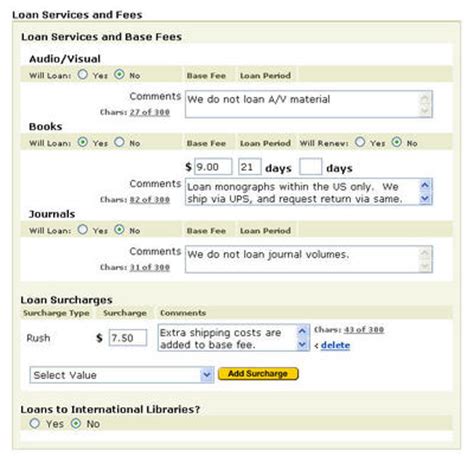Viewport: 474px width, 457px height.
Task: Open the Select Value surcharge dropdown
Action: click(x=122, y=375)
